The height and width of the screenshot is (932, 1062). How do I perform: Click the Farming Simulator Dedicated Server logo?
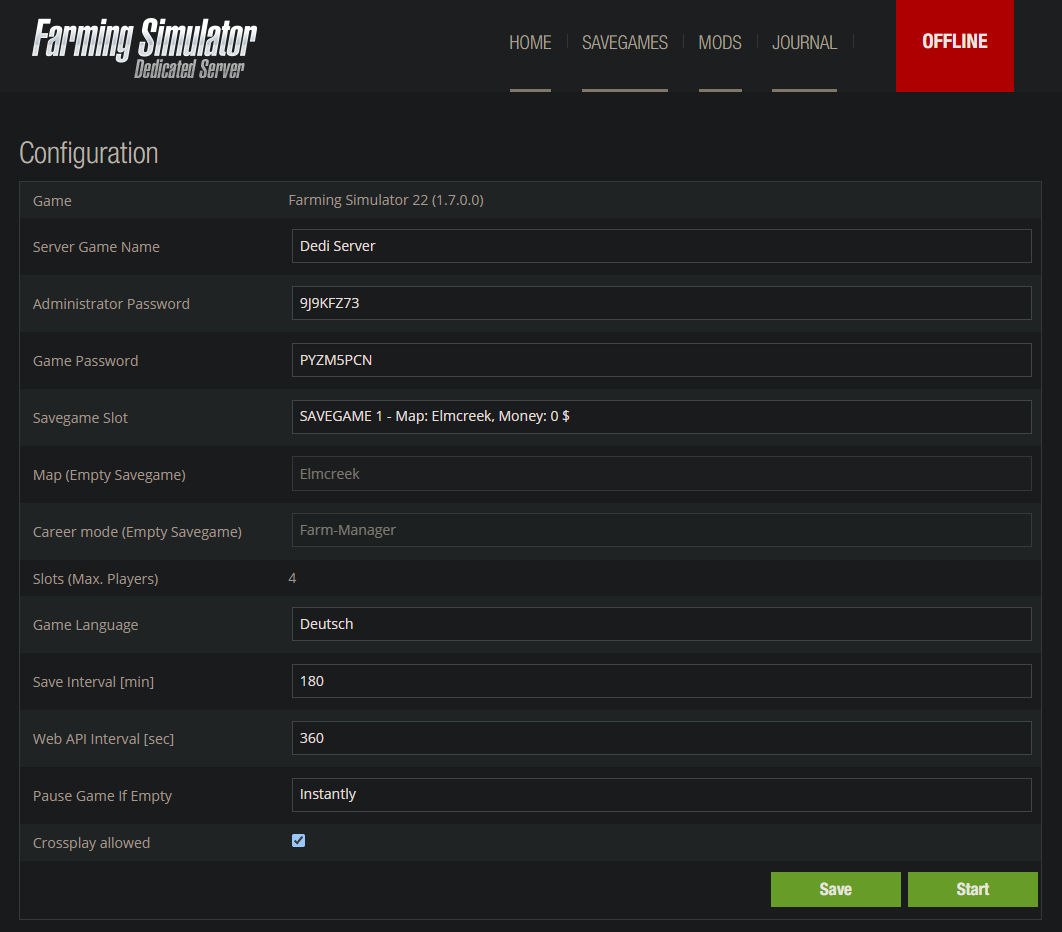(x=144, y=47)
